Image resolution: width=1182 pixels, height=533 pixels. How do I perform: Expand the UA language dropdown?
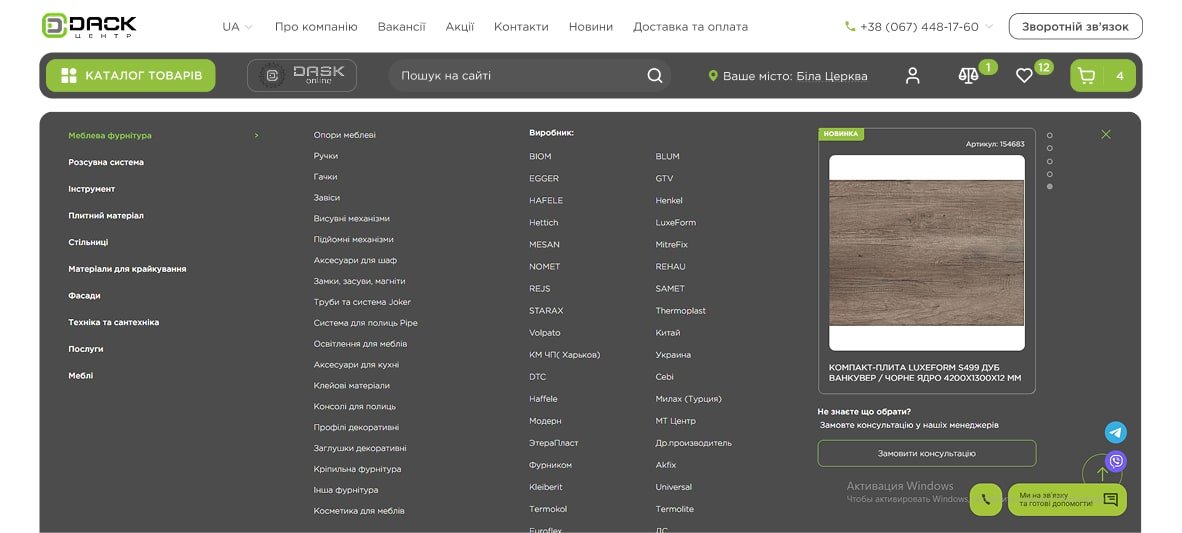tap(237, 27)
